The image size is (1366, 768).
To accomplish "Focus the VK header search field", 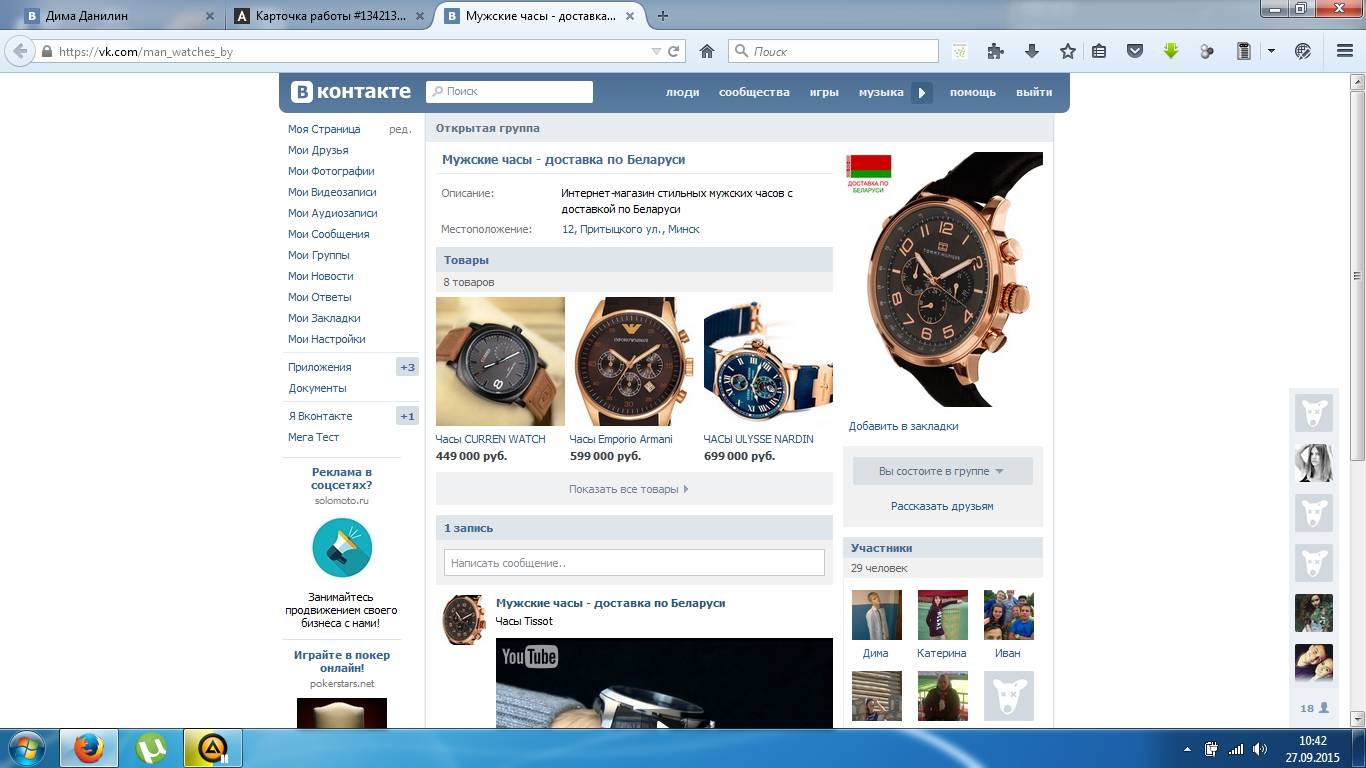I will tap(509, 92).
